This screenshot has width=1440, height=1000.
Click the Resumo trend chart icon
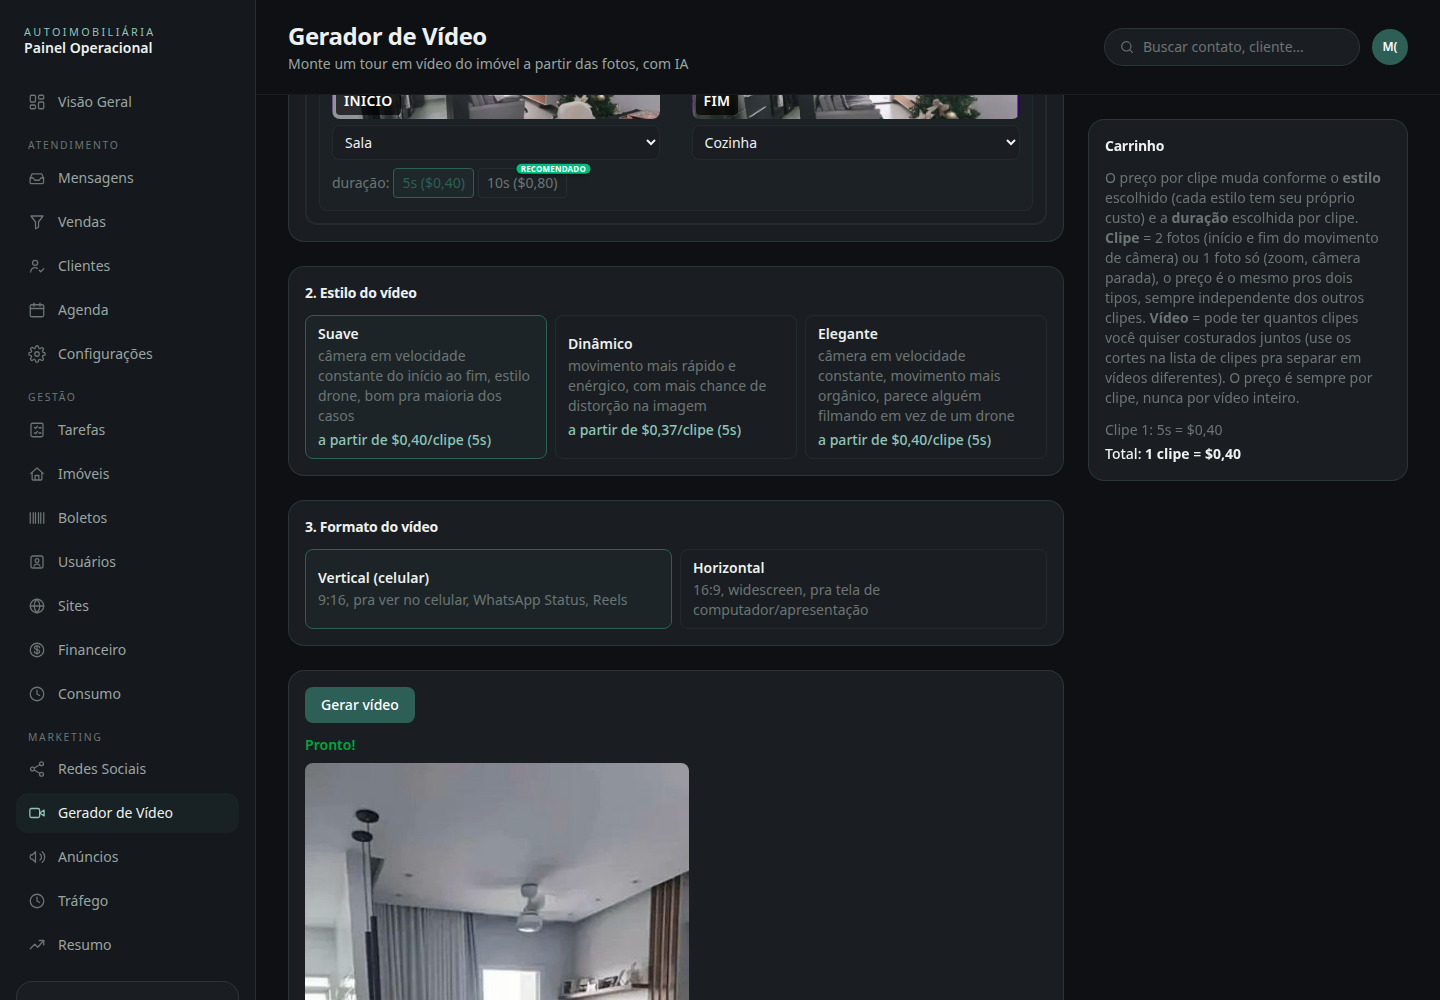pyautogui.click(x=37, y=945)
